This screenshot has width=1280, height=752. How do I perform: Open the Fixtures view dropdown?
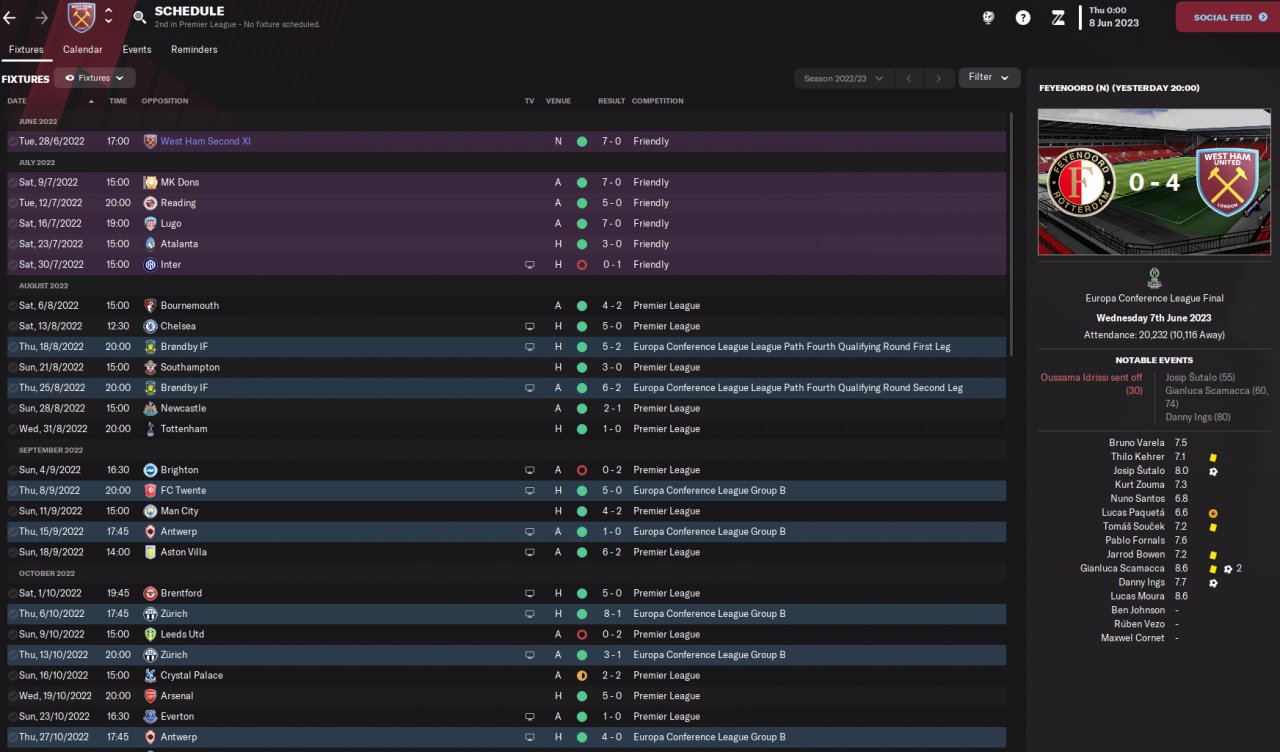click(95, 78)
